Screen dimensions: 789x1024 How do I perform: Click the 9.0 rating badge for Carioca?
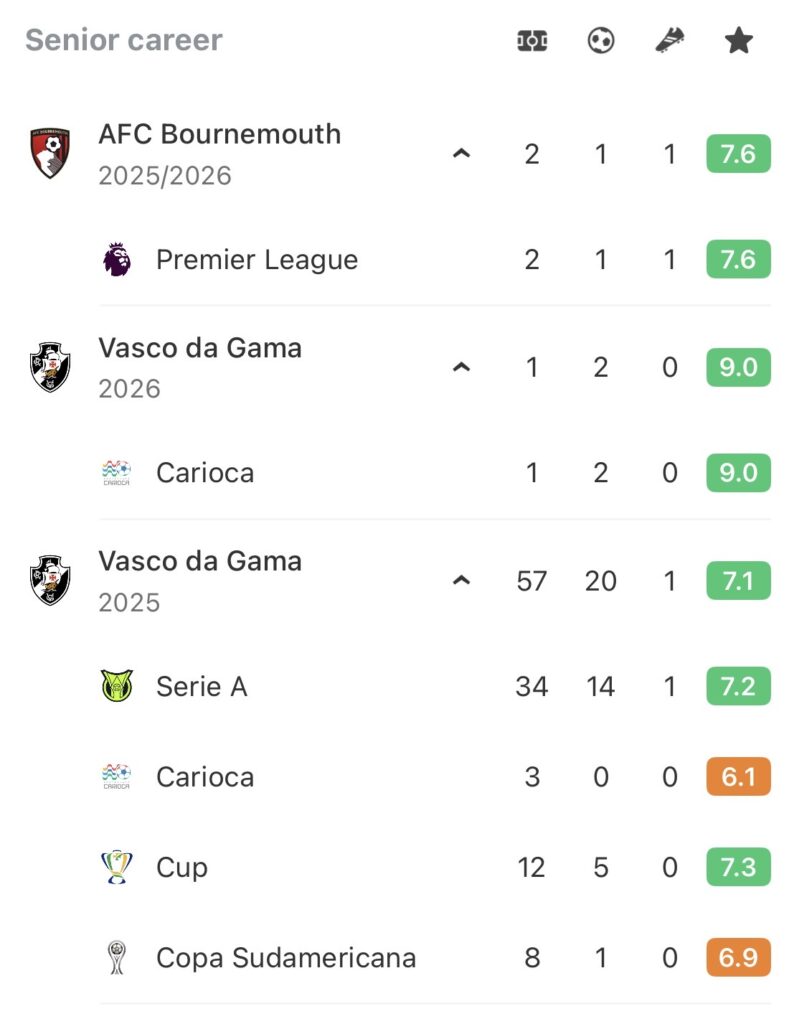coord(738,473)
